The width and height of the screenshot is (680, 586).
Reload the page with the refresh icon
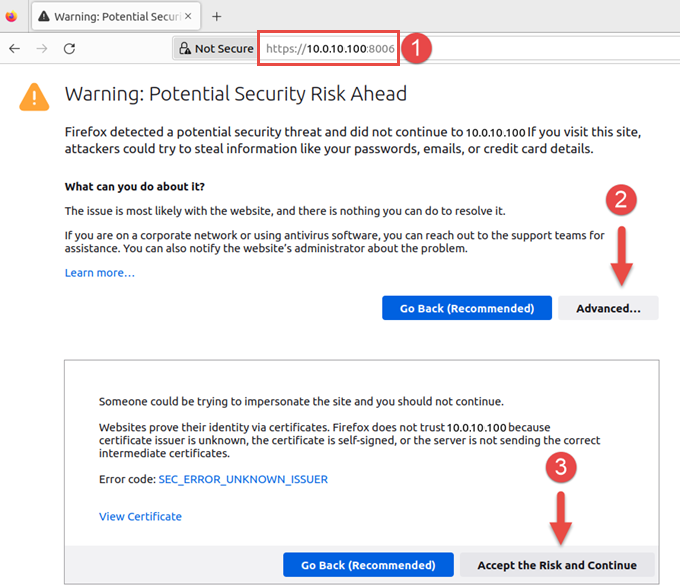(69, 48)
